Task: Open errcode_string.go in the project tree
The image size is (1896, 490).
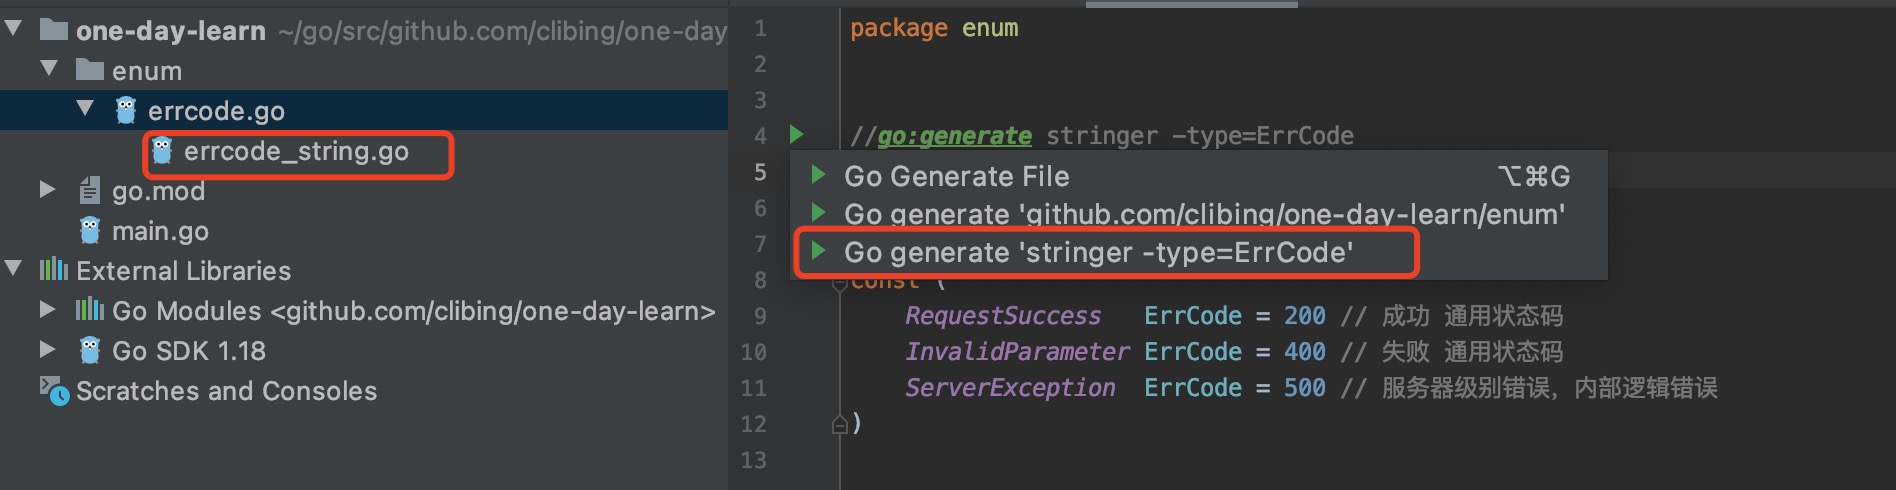Action: (296, 151)
